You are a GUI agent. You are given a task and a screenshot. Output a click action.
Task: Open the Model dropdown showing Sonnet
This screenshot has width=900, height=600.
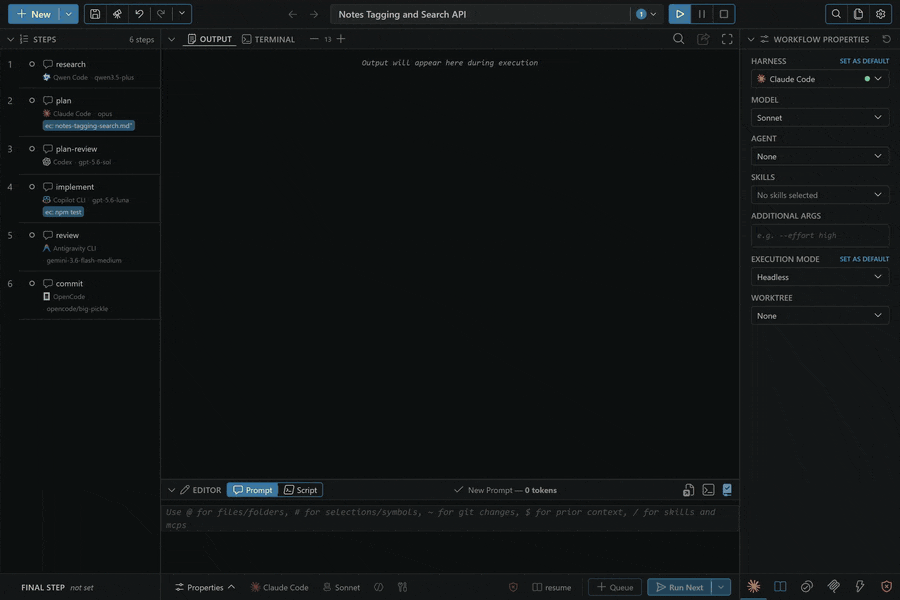click(820, 118)
